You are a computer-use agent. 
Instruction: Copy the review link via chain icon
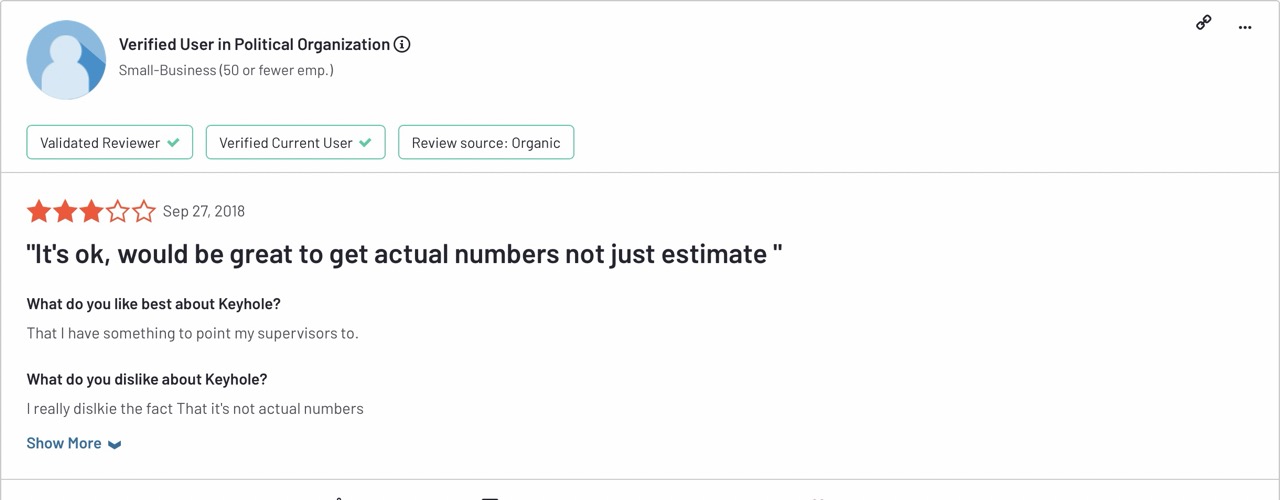coord(1204,23)
